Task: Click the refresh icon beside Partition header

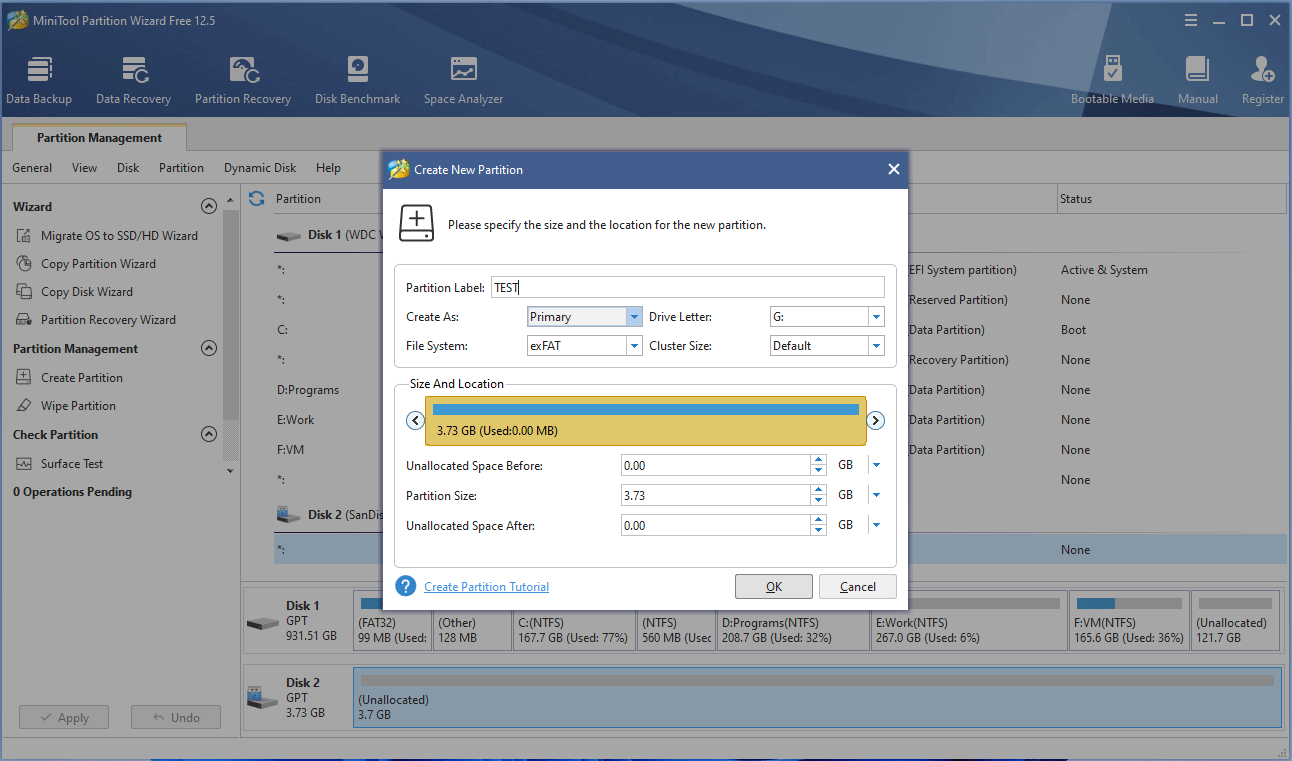Action: (x=257, y=199)
